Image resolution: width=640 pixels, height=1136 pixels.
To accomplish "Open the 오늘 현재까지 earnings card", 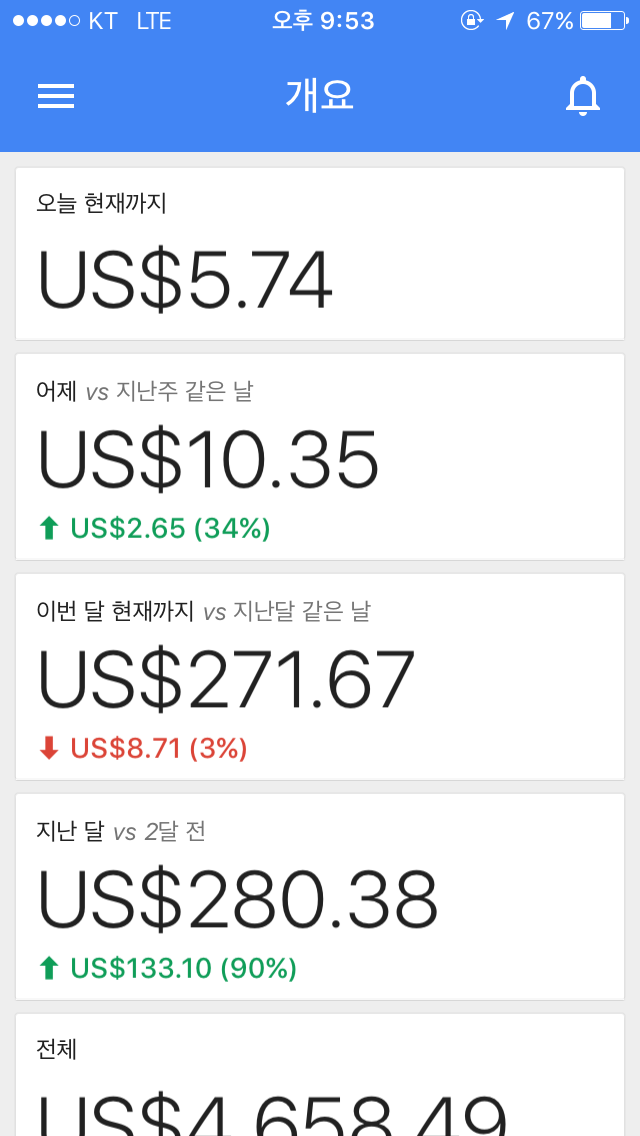I will tap(320, 254).
